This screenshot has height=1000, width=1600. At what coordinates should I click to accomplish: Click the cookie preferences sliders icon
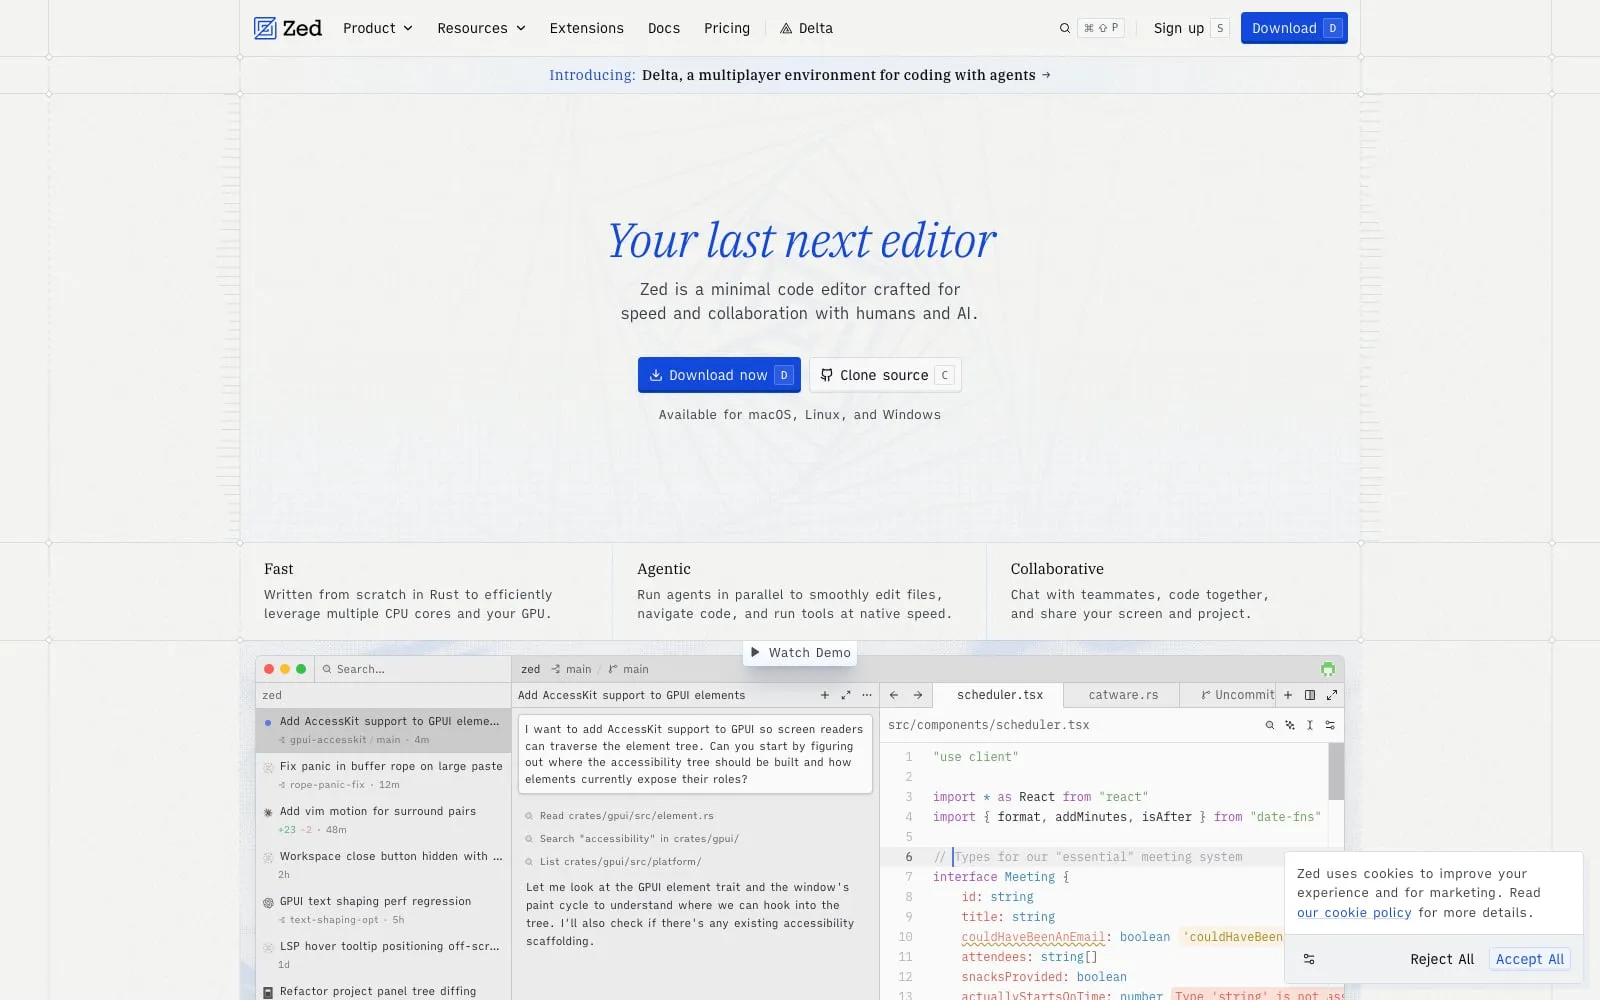(1309, 959)
